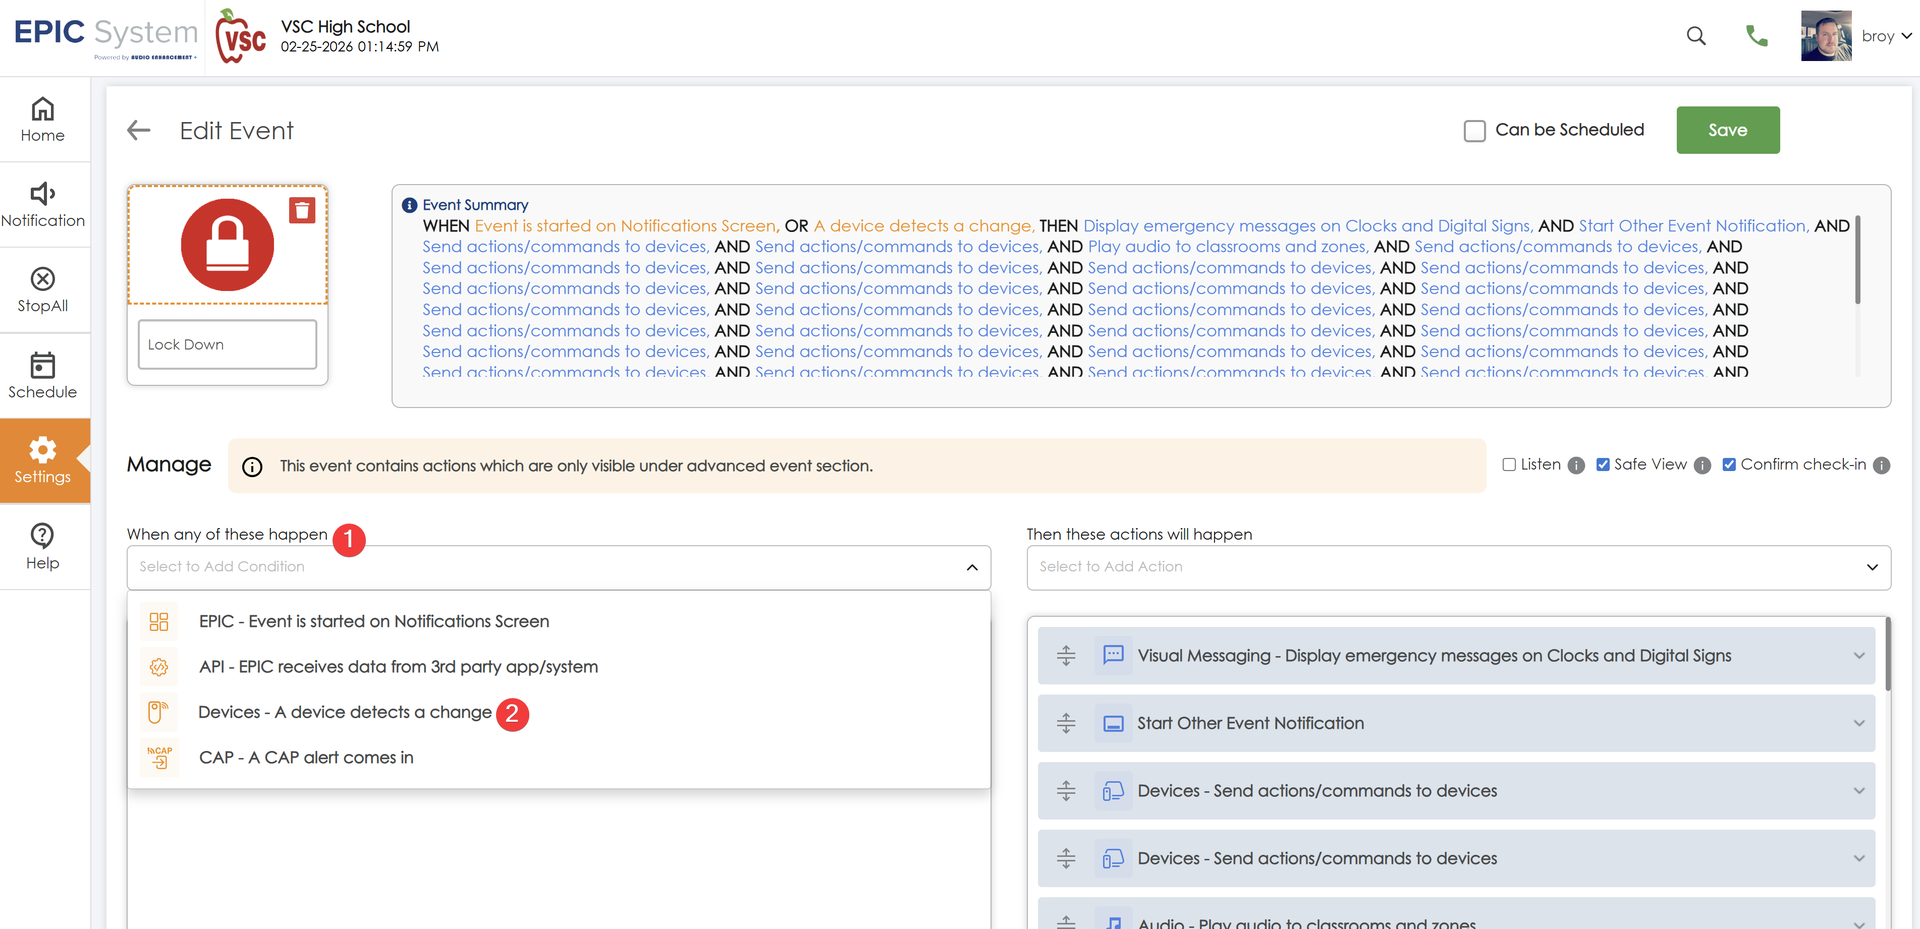Open the Select to Add Action dropdown
Viewport: 1920px width, 929px height.
(x=1458, y=567)
